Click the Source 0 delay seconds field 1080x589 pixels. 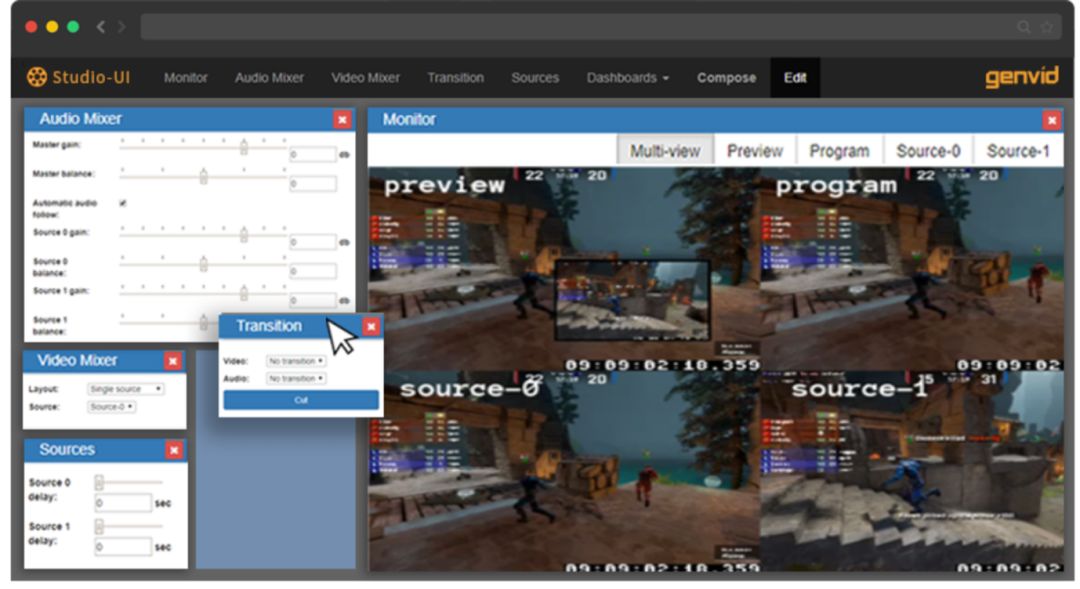coord(123,503)
